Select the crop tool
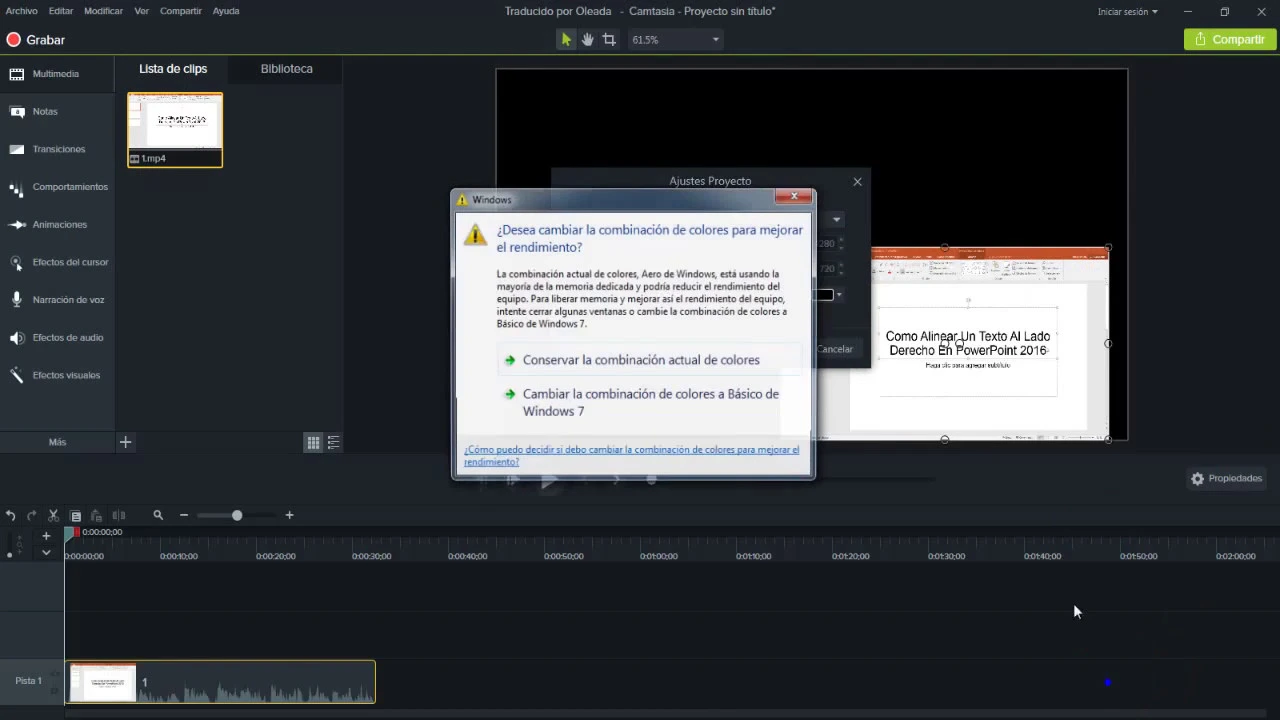The image size is (1280, 720). (609, 39)
